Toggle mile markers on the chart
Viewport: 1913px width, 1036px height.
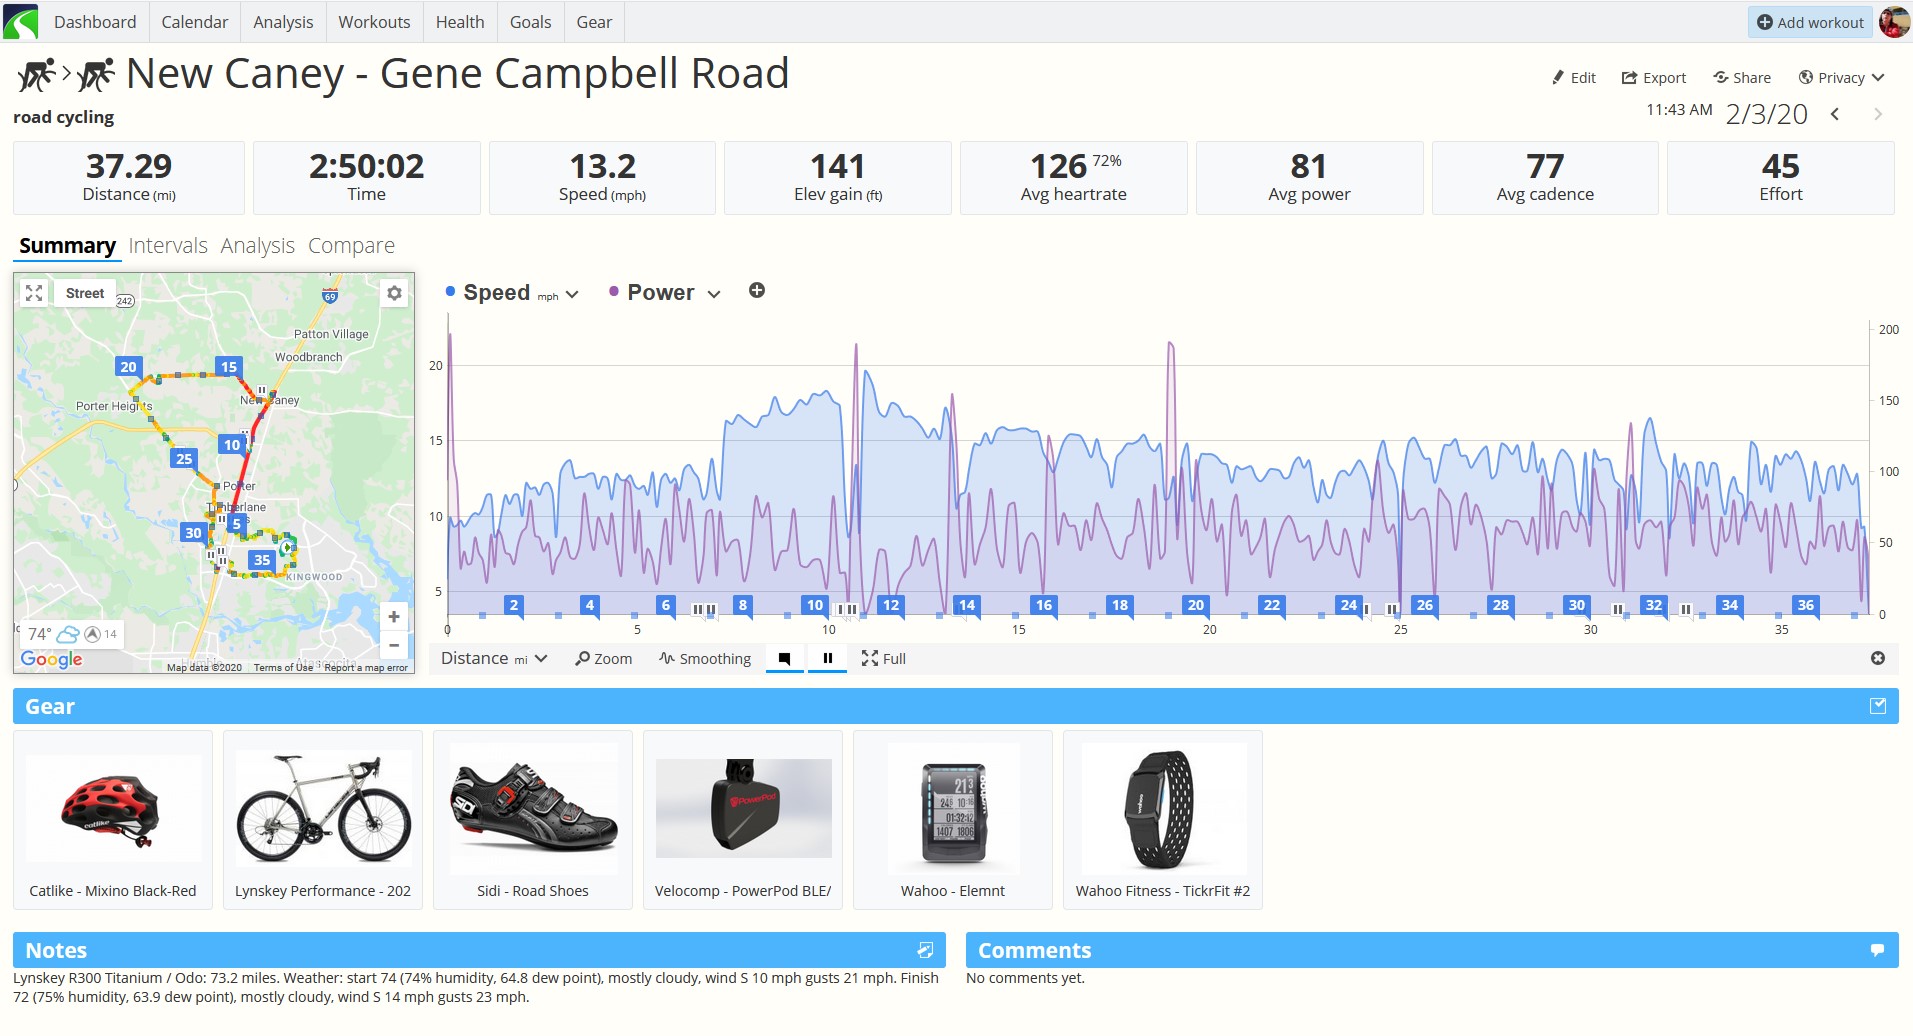[x=785, y=659]
